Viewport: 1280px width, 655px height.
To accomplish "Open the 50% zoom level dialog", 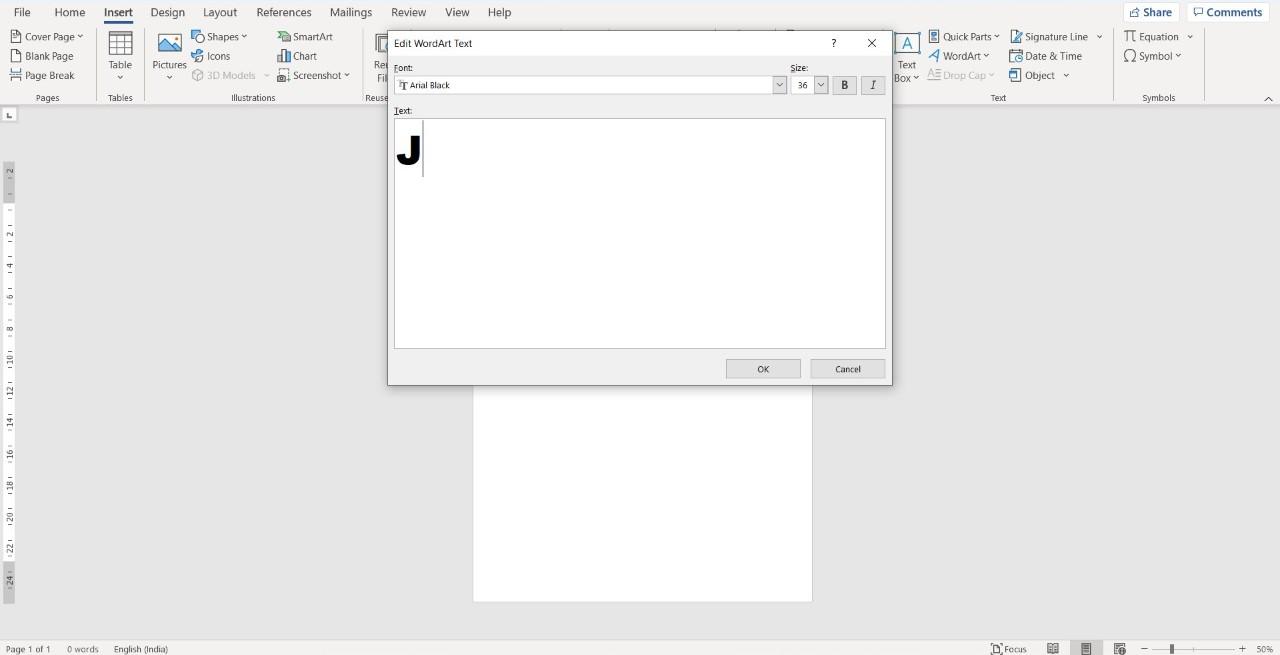I will click(1265, 649).
